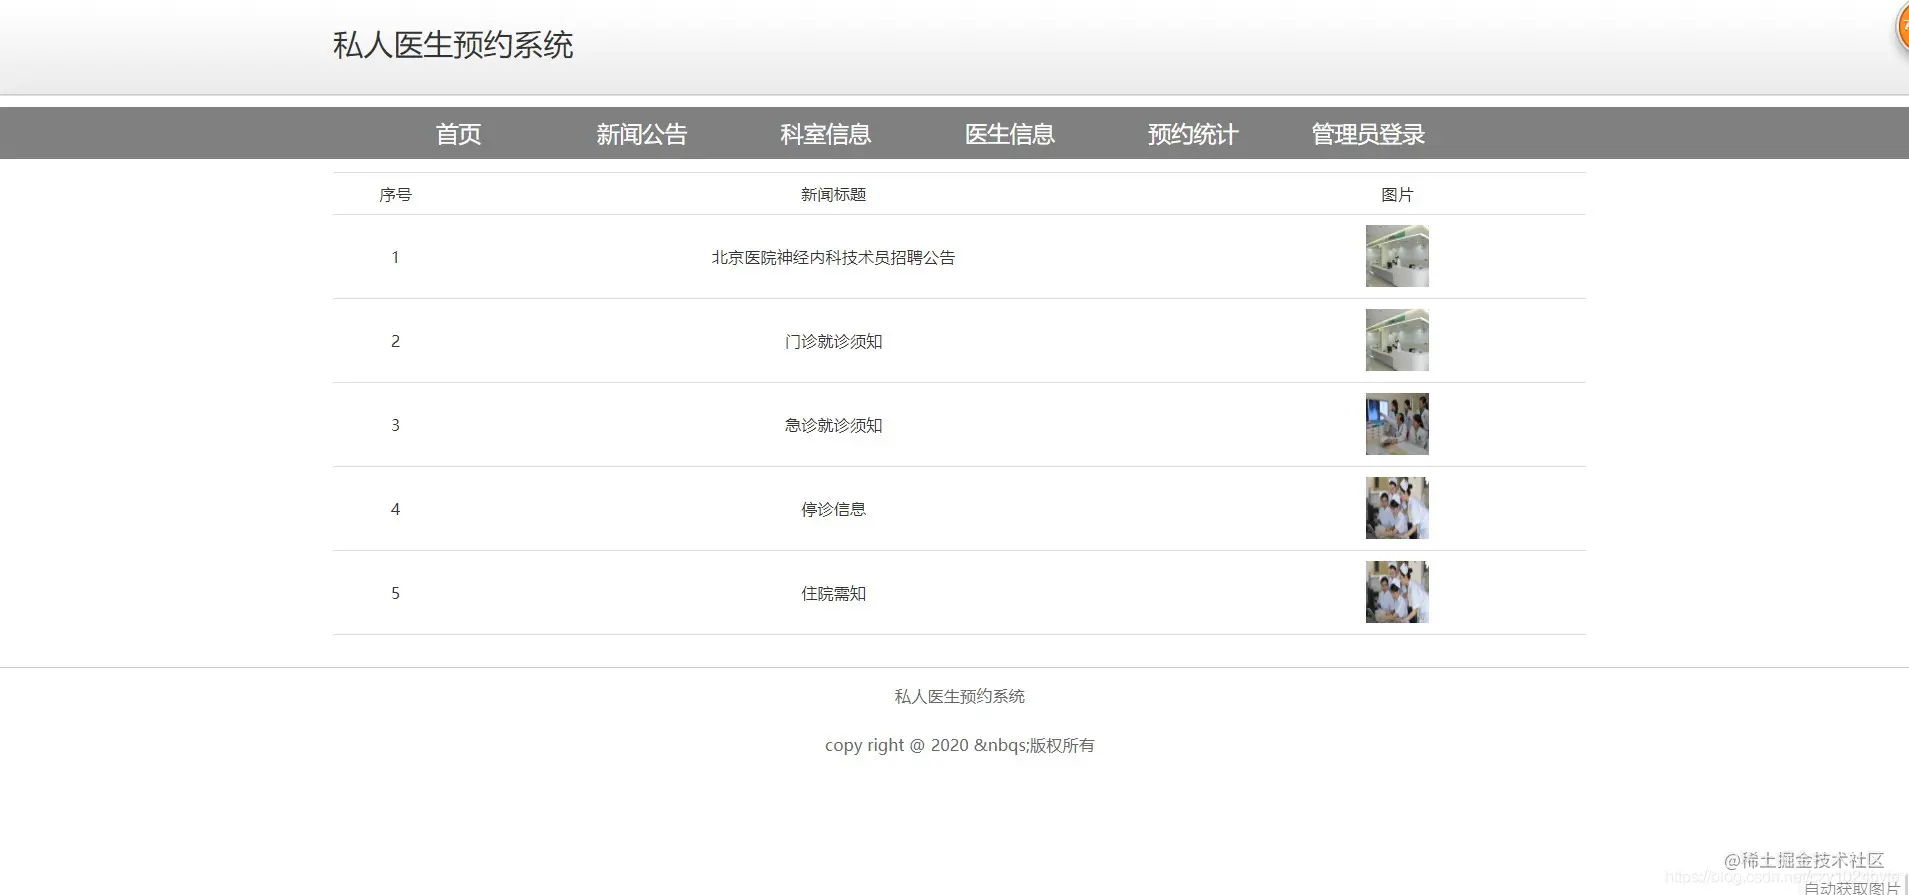Viewport: 1909px width, 895px height.
Task: Click thumbnail in 门诊就诊须知 row
Action: click(x=1397, y=340)
